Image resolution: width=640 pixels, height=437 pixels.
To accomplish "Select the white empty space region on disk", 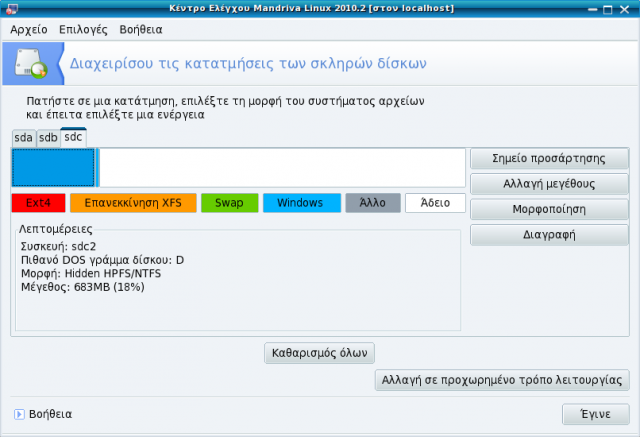I will (282, 168).
